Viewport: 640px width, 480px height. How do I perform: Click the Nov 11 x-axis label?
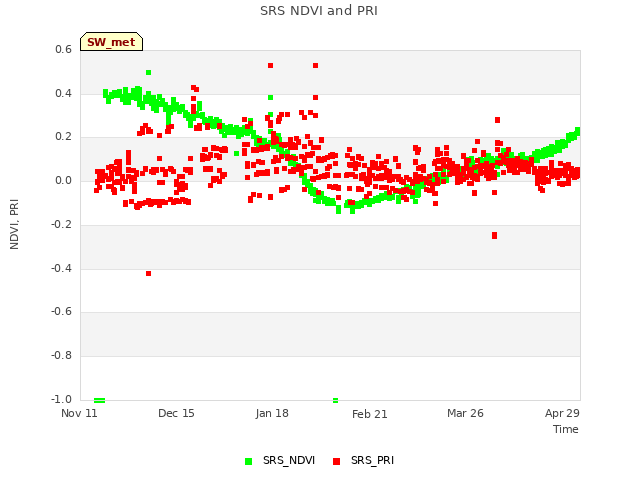pos(79,413)
